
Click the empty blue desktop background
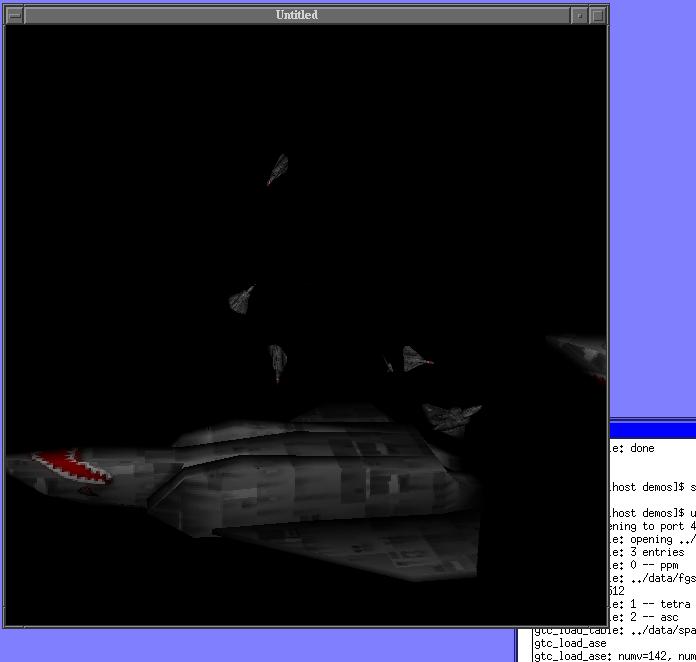click(x=650, y=200)
